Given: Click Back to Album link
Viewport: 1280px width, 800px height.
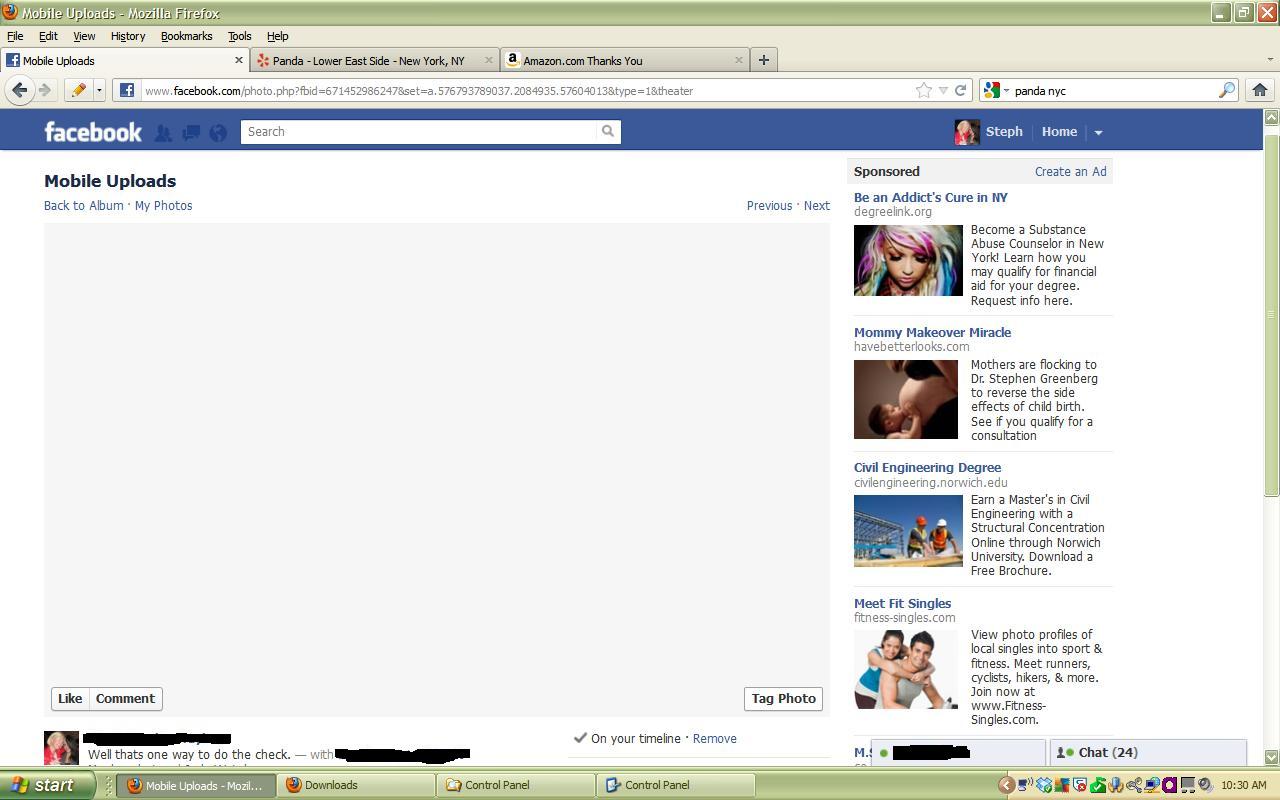Looking at the screenshot, I should point(84,205).
